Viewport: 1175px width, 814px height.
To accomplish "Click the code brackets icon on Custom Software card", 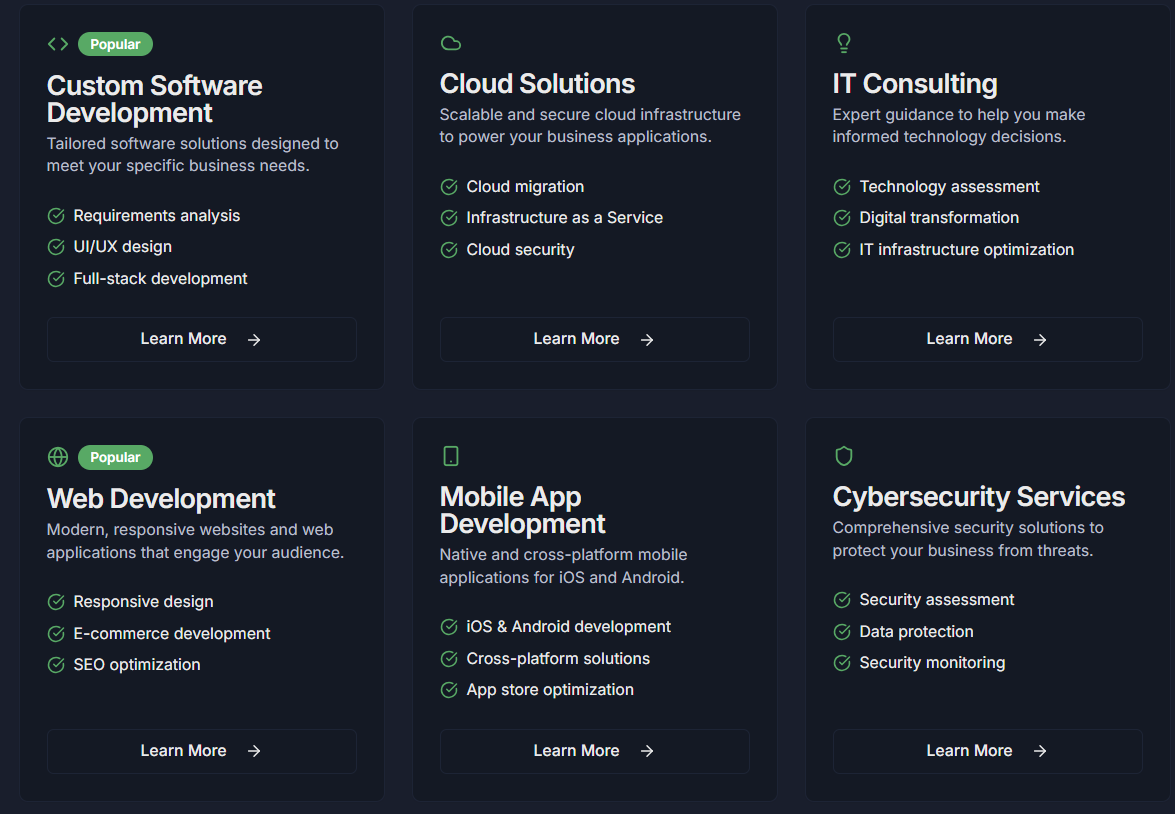I will pos(58,44).
